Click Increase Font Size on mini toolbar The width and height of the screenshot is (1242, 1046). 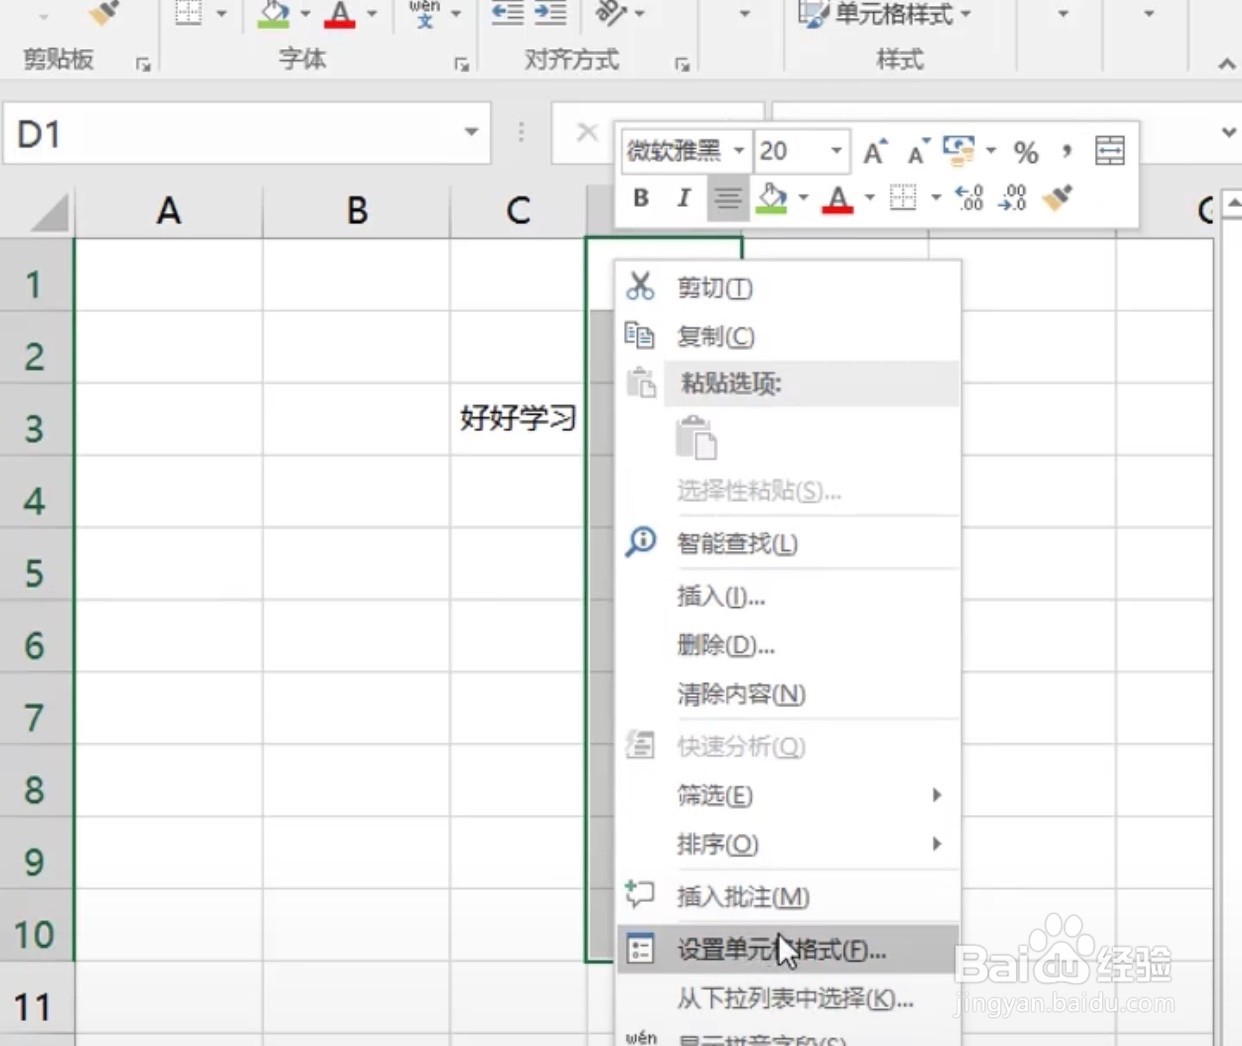click(872, 151)
